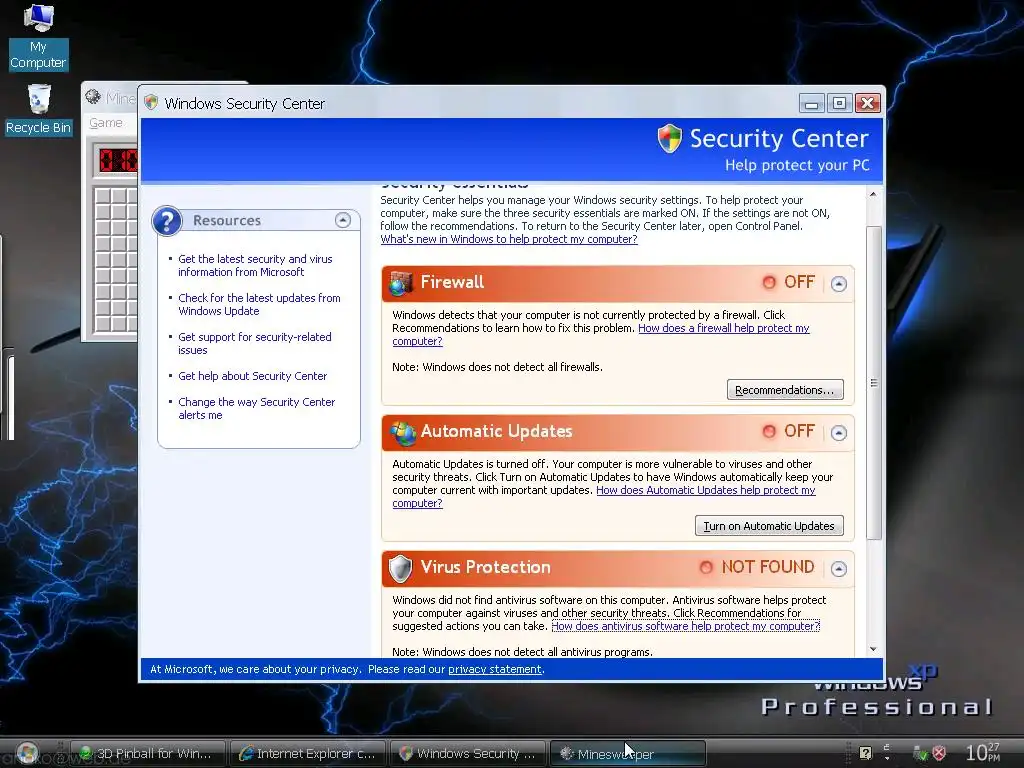Click the Virus Protection shield icon

pos(400,568)
